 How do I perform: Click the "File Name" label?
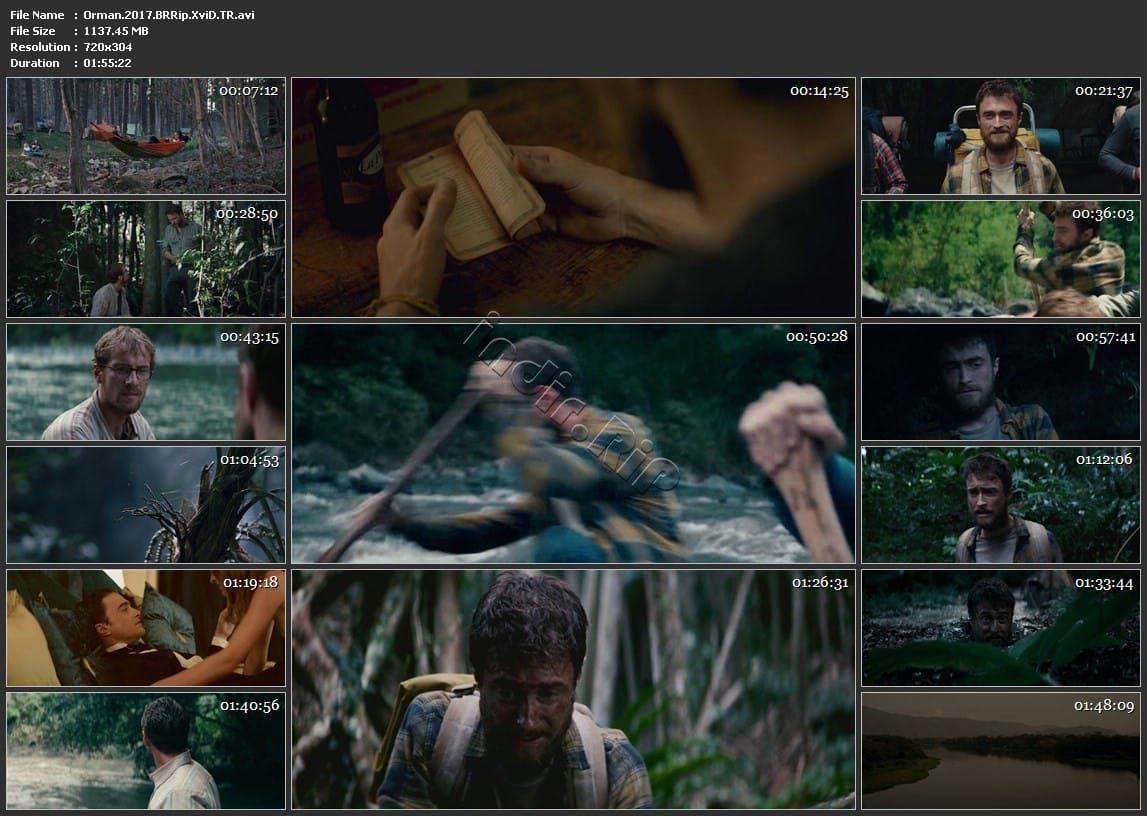point(37,15)
